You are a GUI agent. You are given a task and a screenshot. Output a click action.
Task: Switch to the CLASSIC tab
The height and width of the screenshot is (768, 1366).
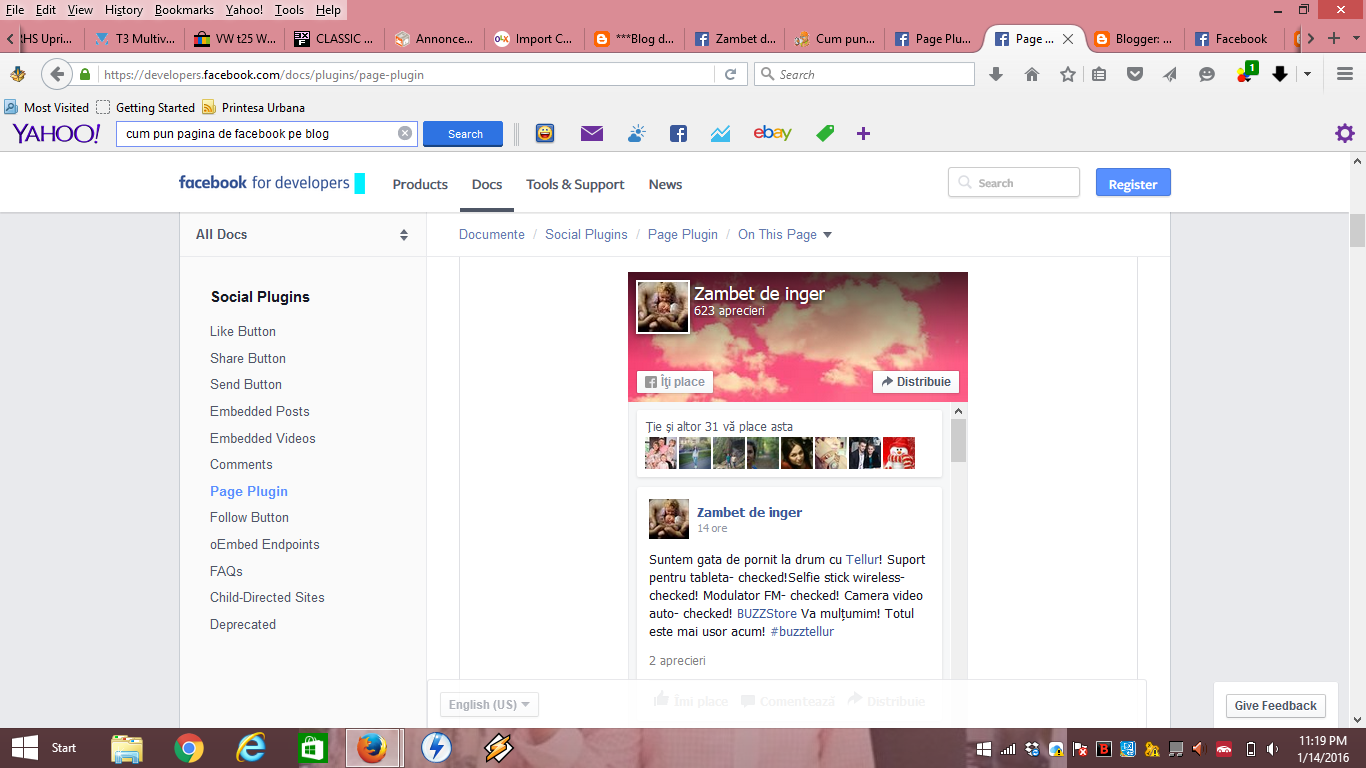pos(335,39)
